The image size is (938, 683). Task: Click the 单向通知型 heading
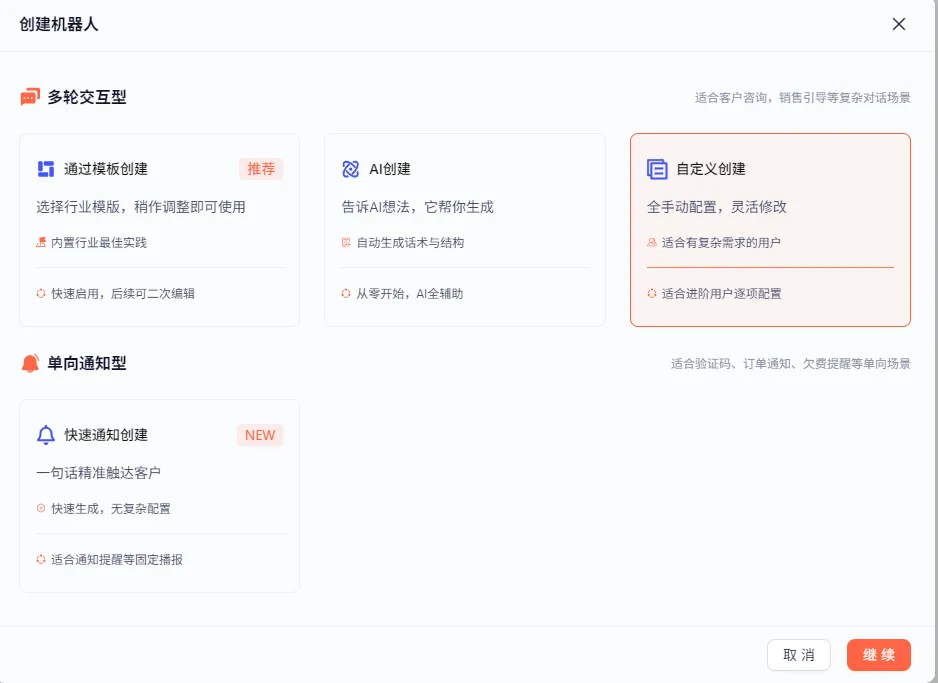coord(87,363)
